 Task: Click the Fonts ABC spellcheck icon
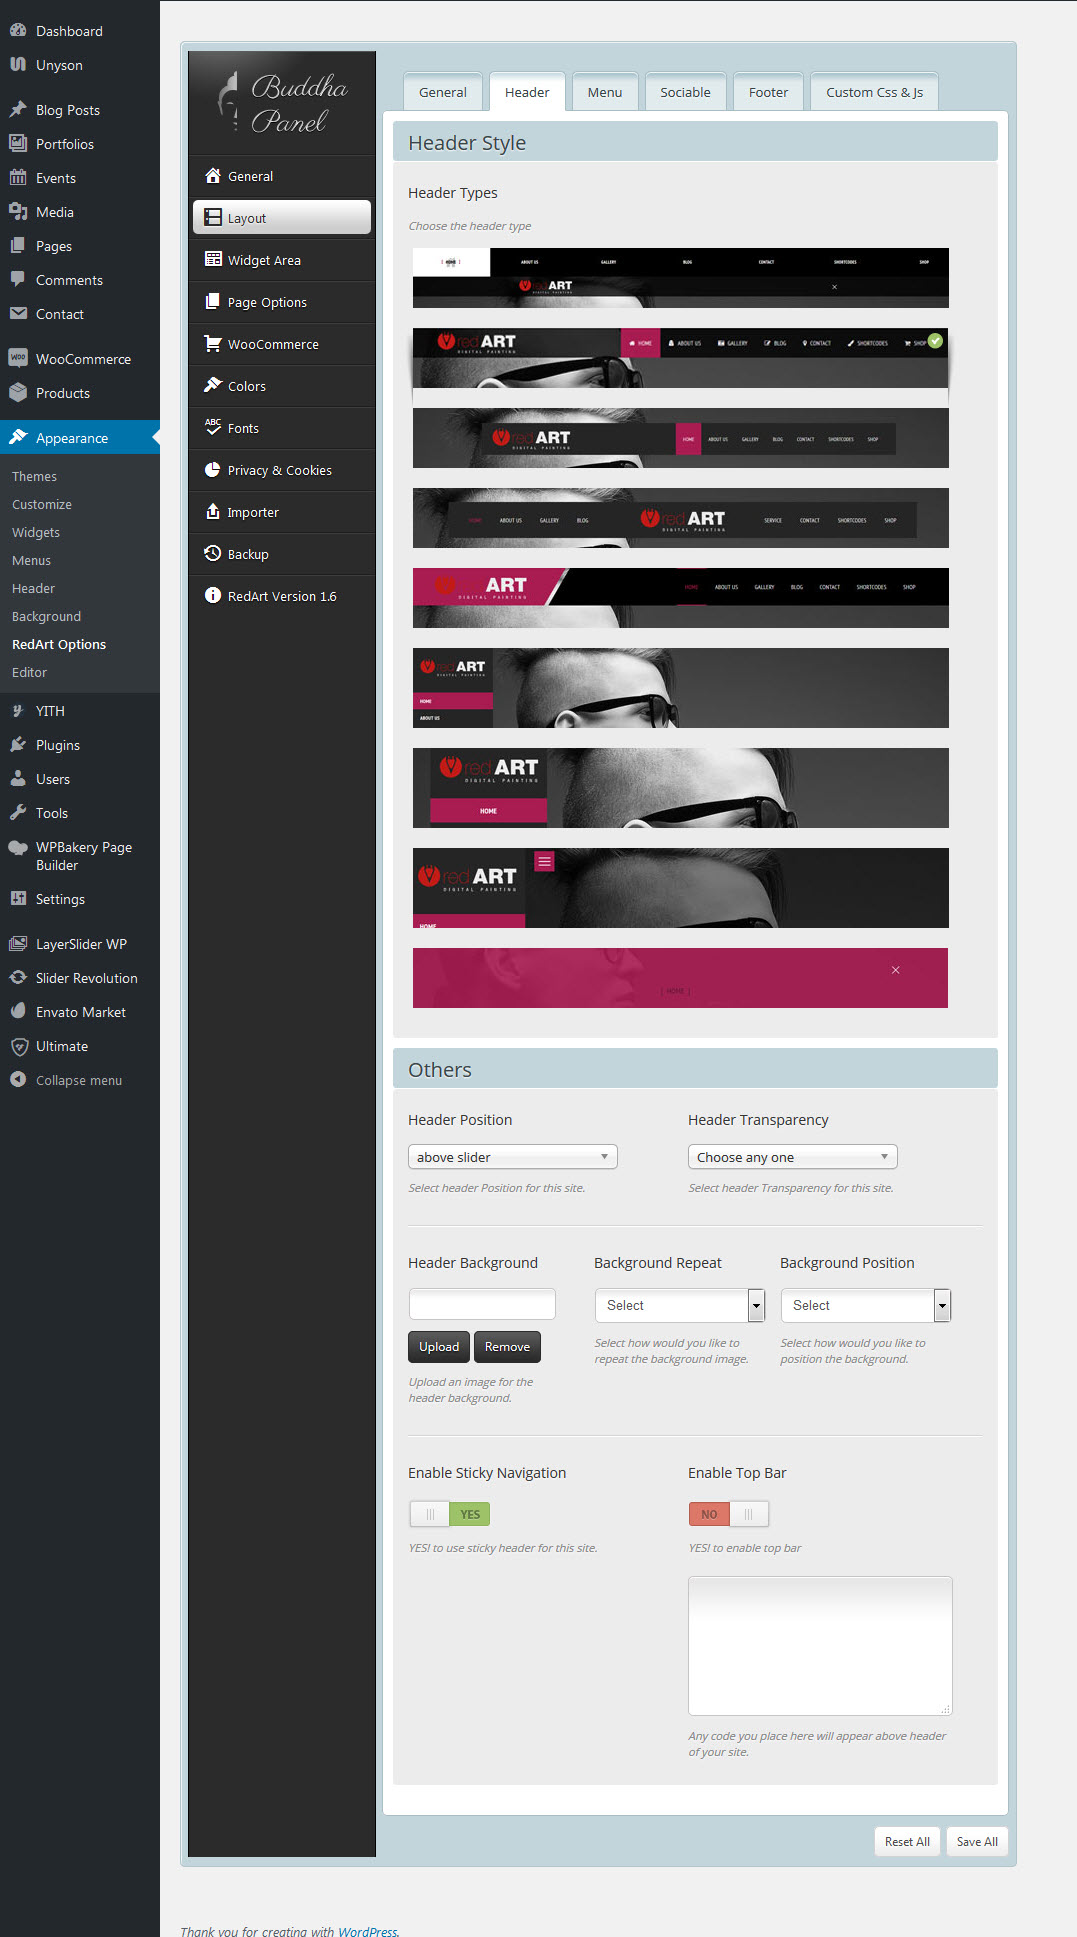coord(212,427)
